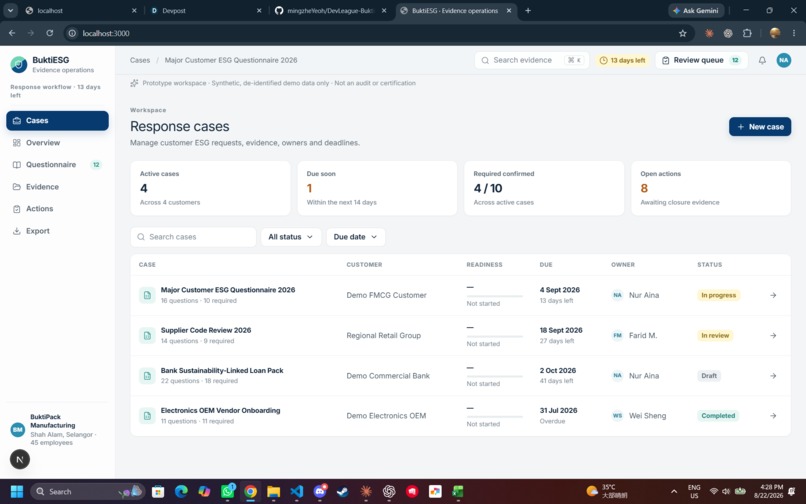
Task: Click the BM BuktiPack Manufacturing avatar
Action: tap(17, 429)
